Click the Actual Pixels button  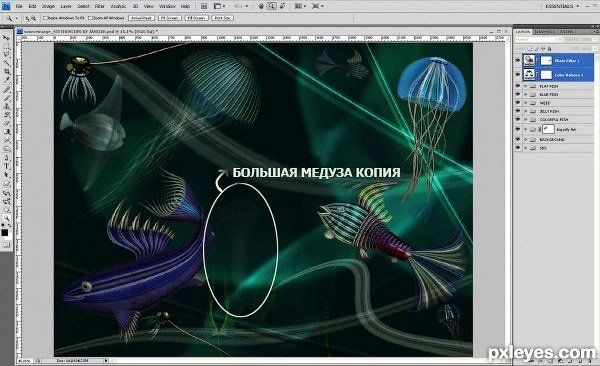point(141,18)
